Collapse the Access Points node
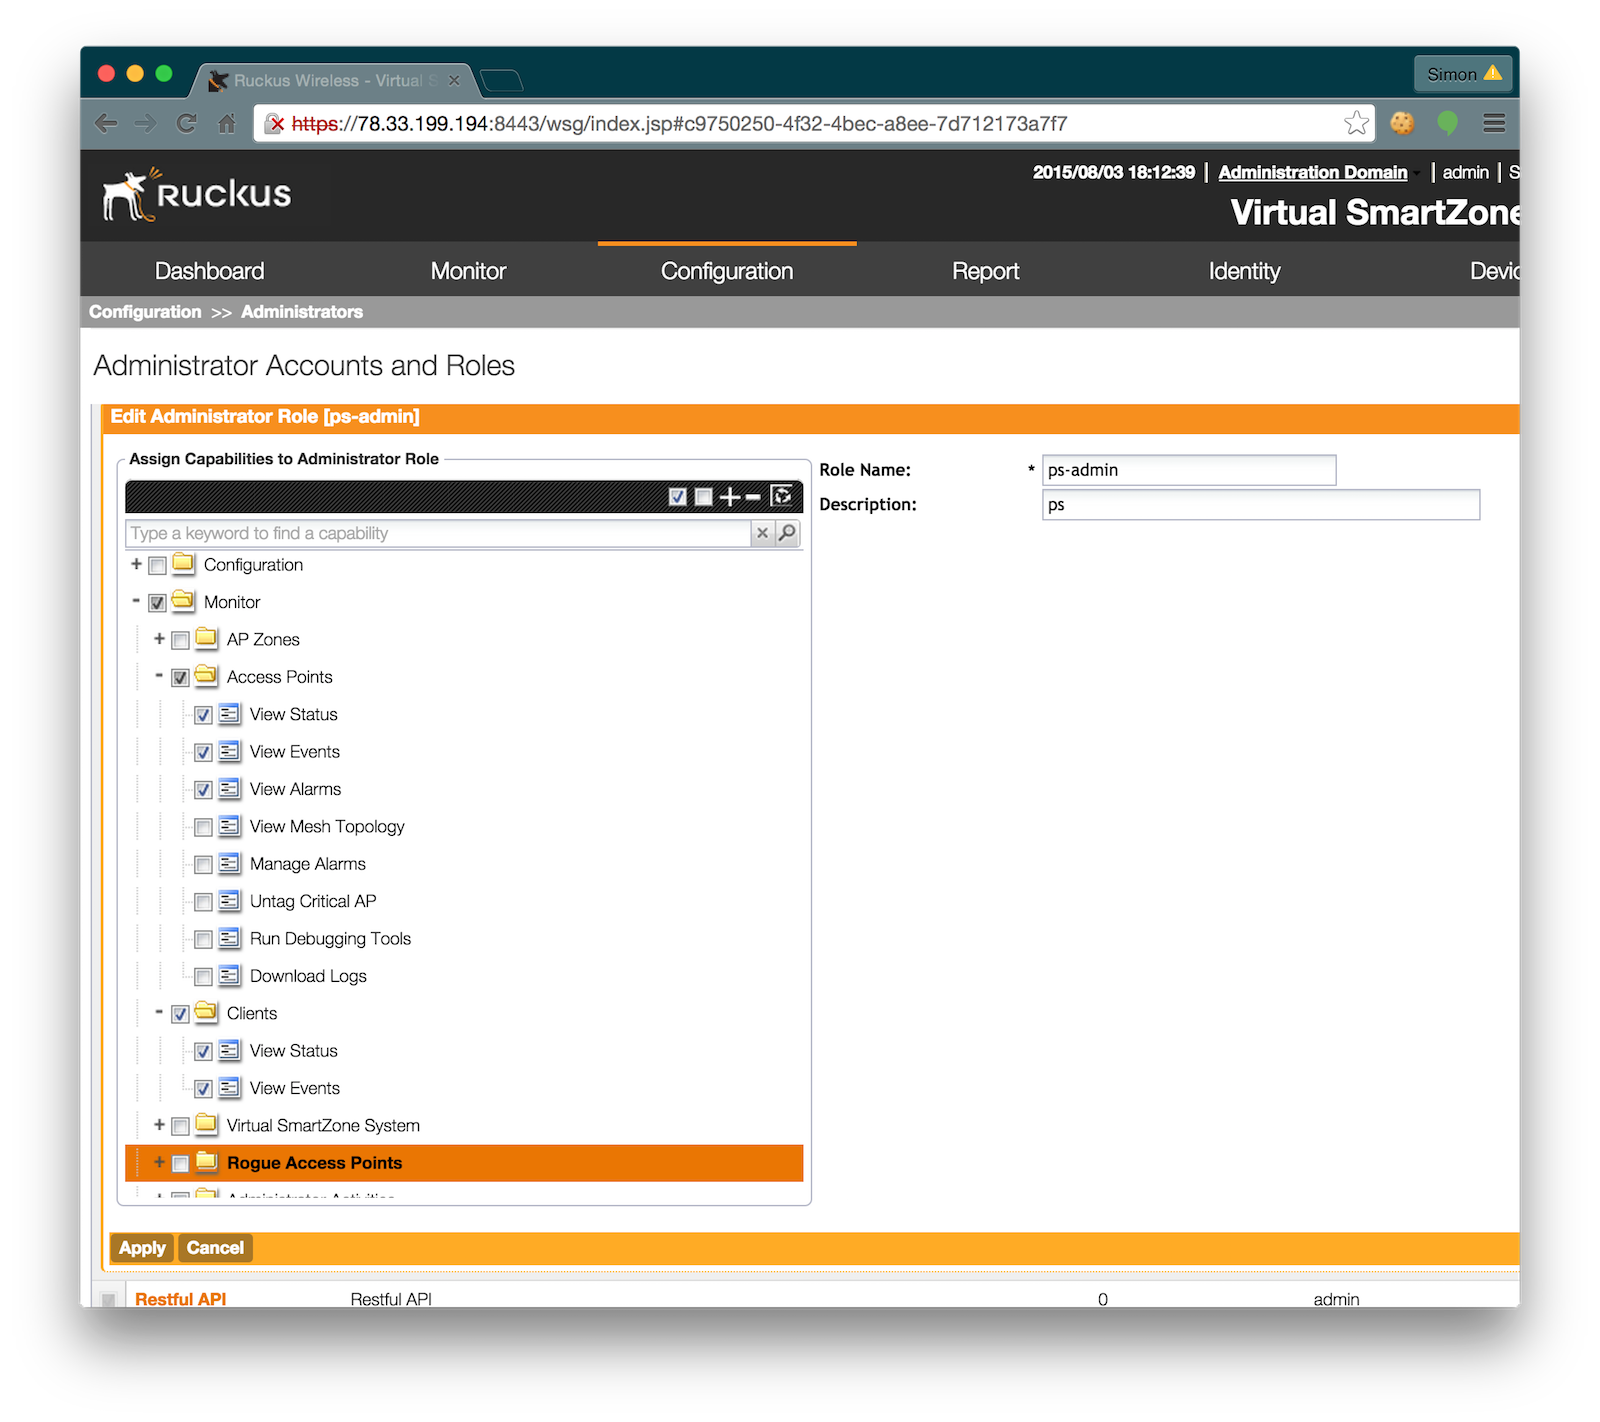This screenshot has width=1600, height=1422. (159, 676)
